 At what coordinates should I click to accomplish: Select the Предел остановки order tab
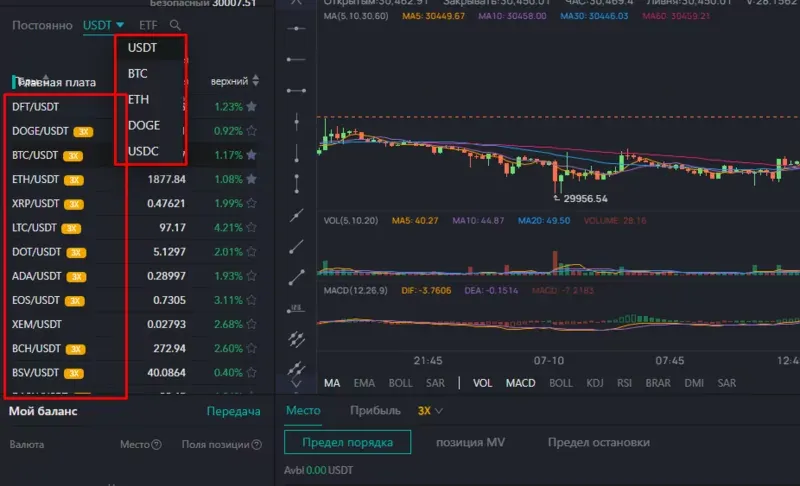pyautogui.click(x=599, y=442)
